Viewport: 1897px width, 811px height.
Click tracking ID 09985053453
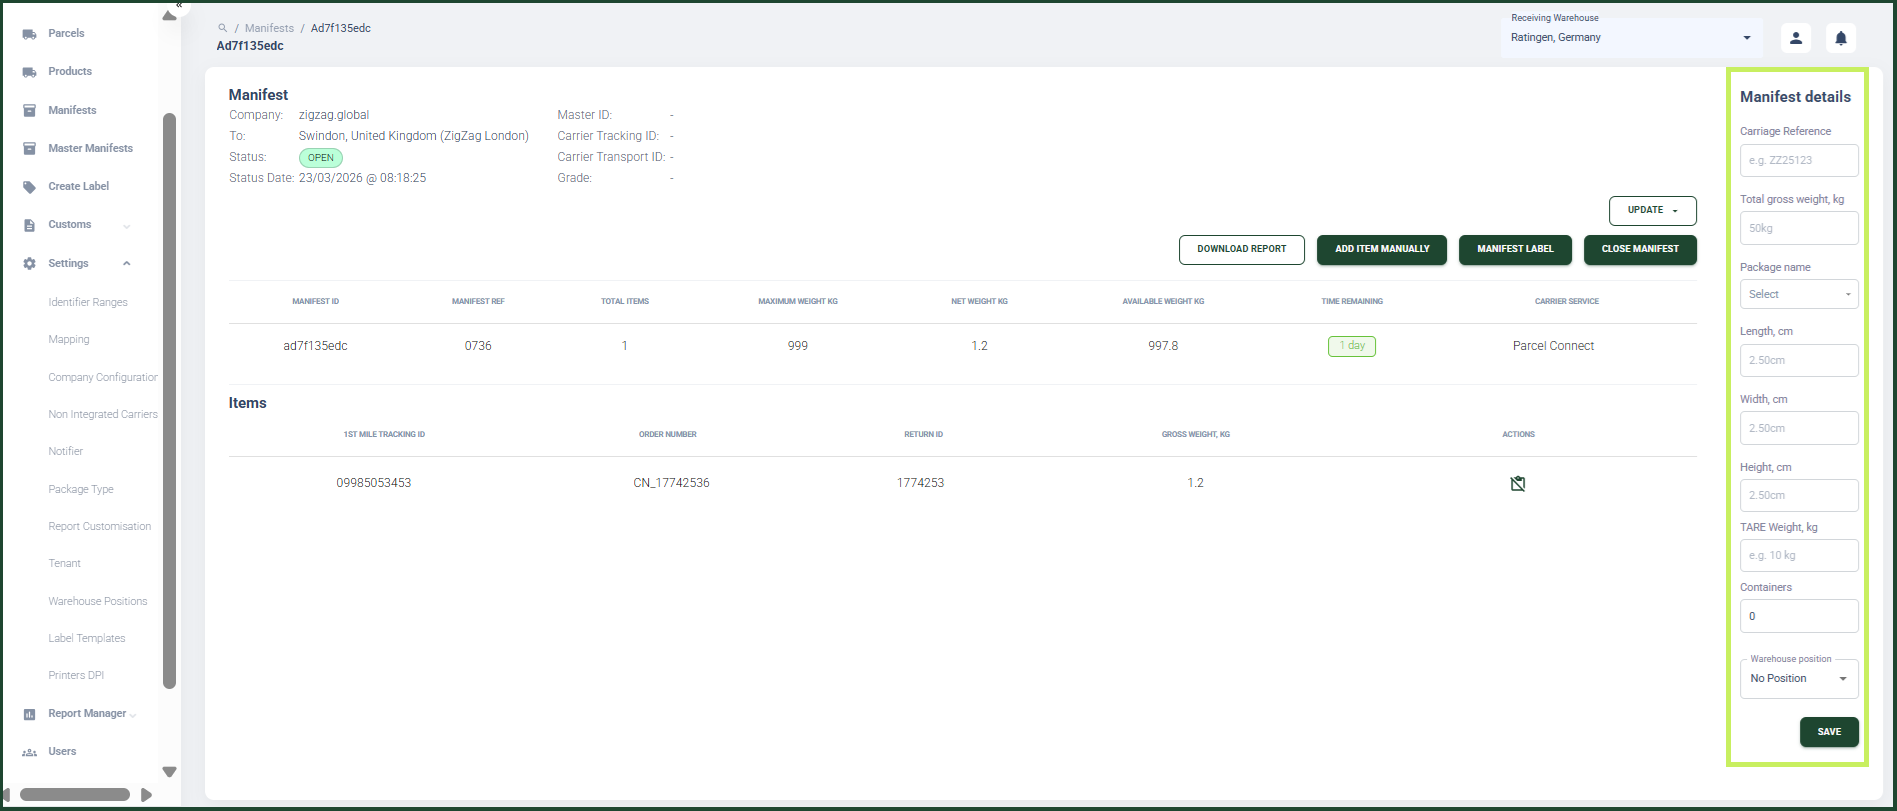click(x=373, y=483)
